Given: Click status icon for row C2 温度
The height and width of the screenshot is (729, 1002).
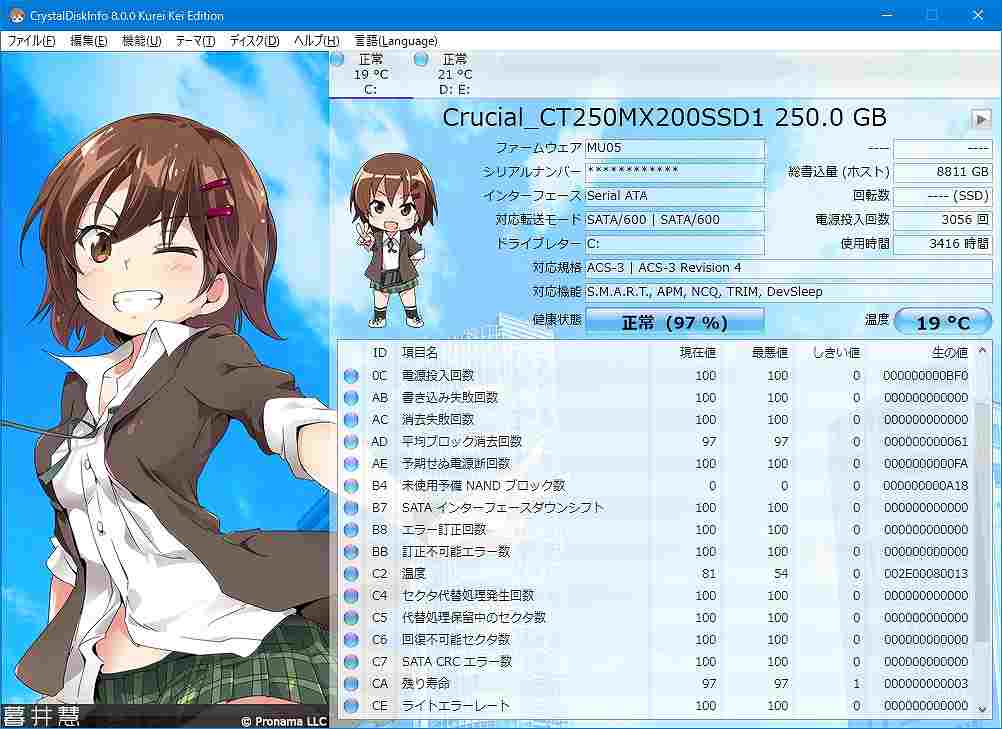Looking at the screenshot, I should [x=351, y=574].
